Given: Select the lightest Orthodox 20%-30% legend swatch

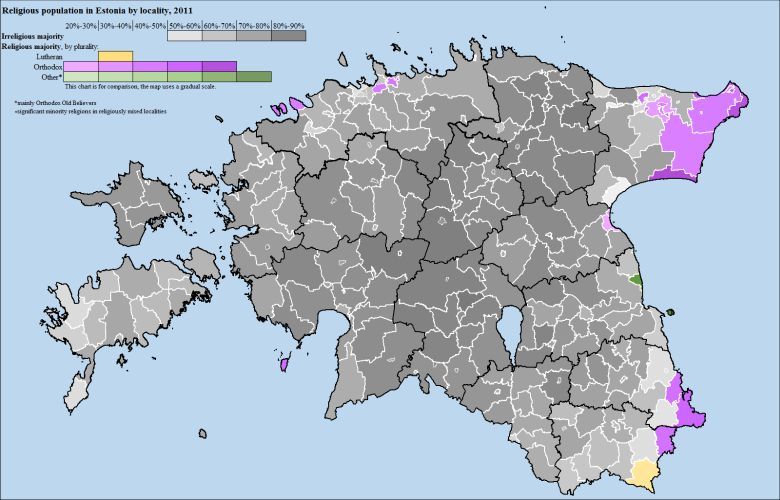Looking at the screenshot, I should (x=81, y=66).
